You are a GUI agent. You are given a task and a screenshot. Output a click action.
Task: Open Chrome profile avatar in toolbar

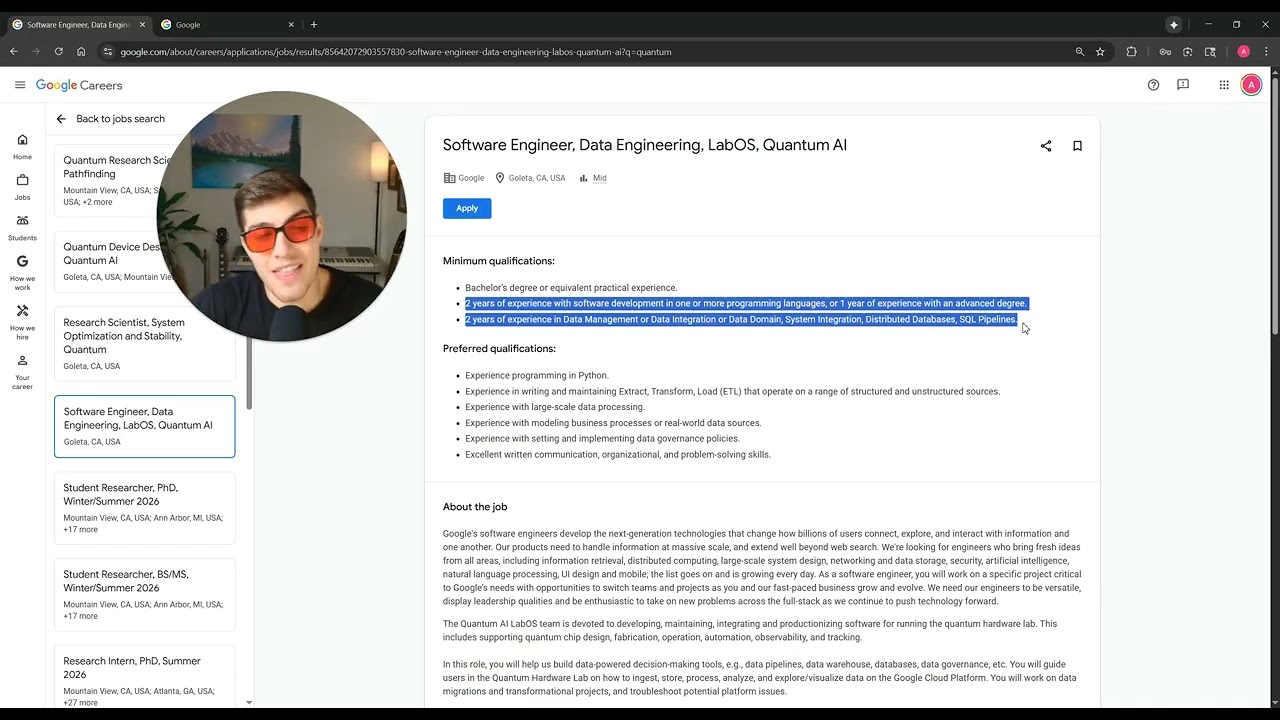coord(1244,52)
